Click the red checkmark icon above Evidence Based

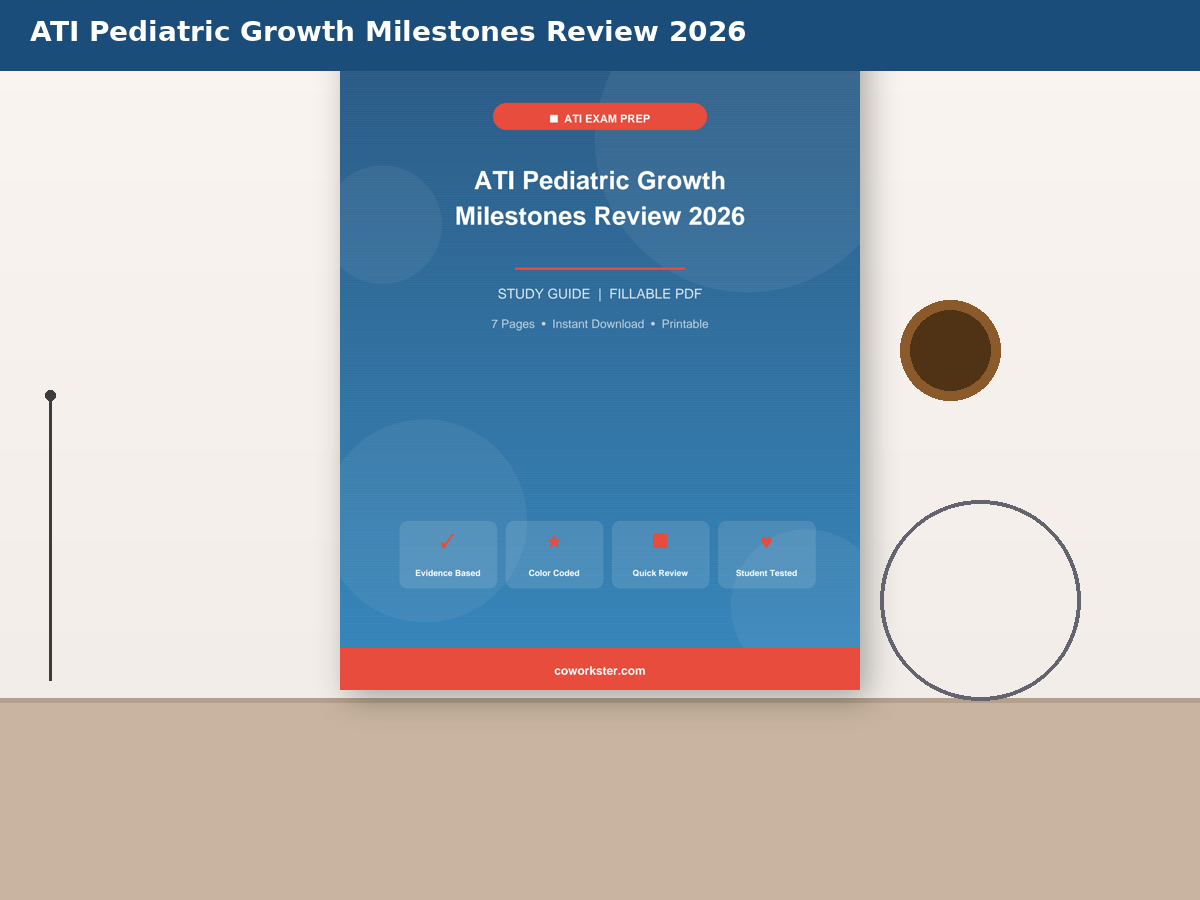point(447,541)
